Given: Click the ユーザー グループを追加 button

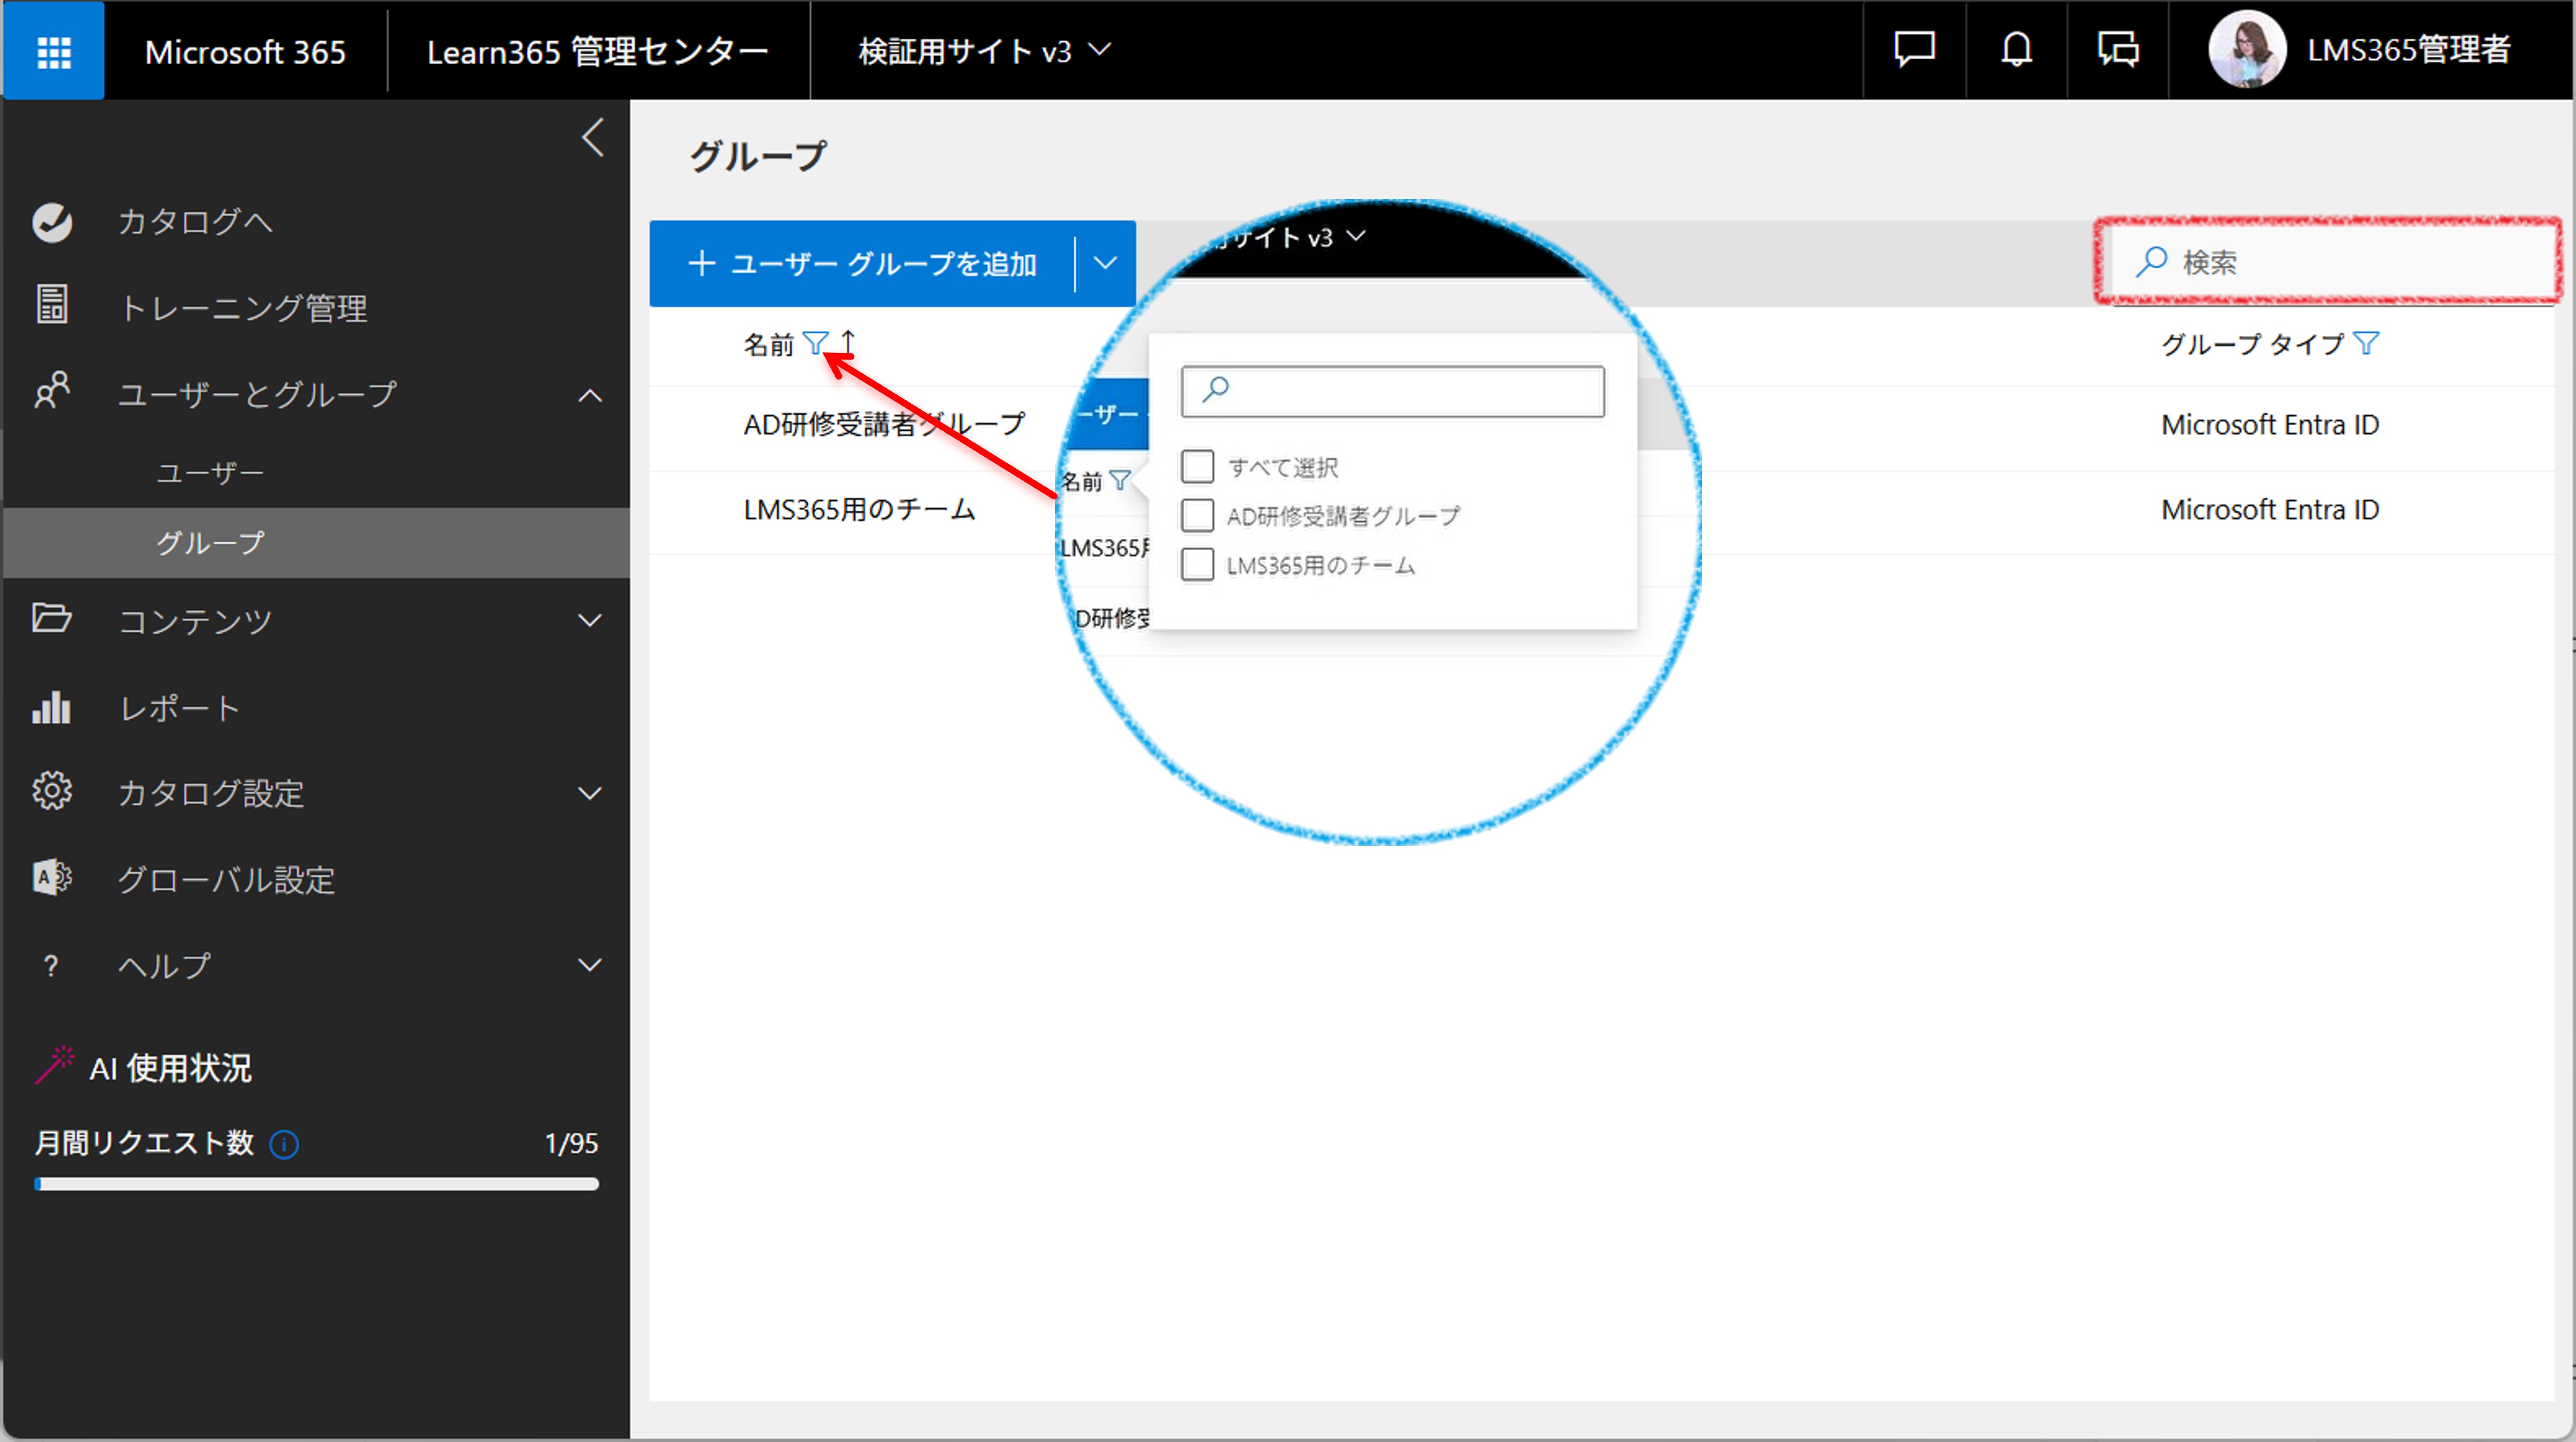Looking at the screenshot, I should (x=862, y=264).
